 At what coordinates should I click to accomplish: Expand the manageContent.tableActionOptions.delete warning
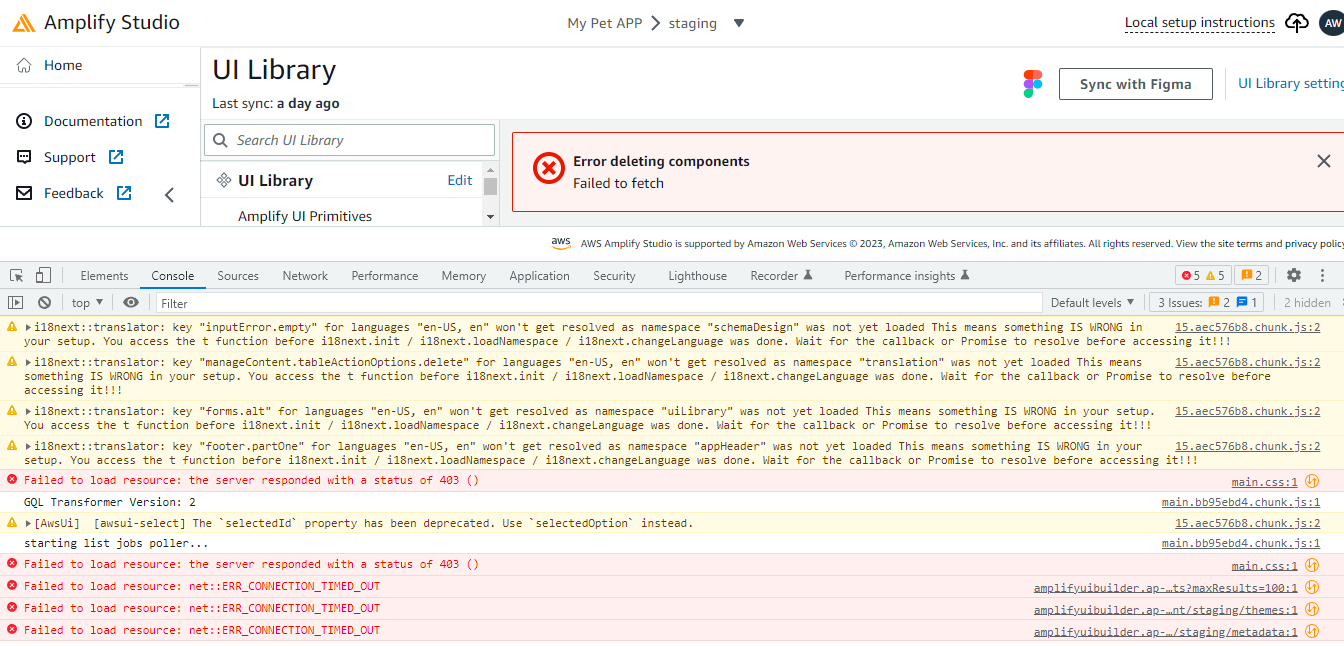pyautogui.click(x=28, y=362)
